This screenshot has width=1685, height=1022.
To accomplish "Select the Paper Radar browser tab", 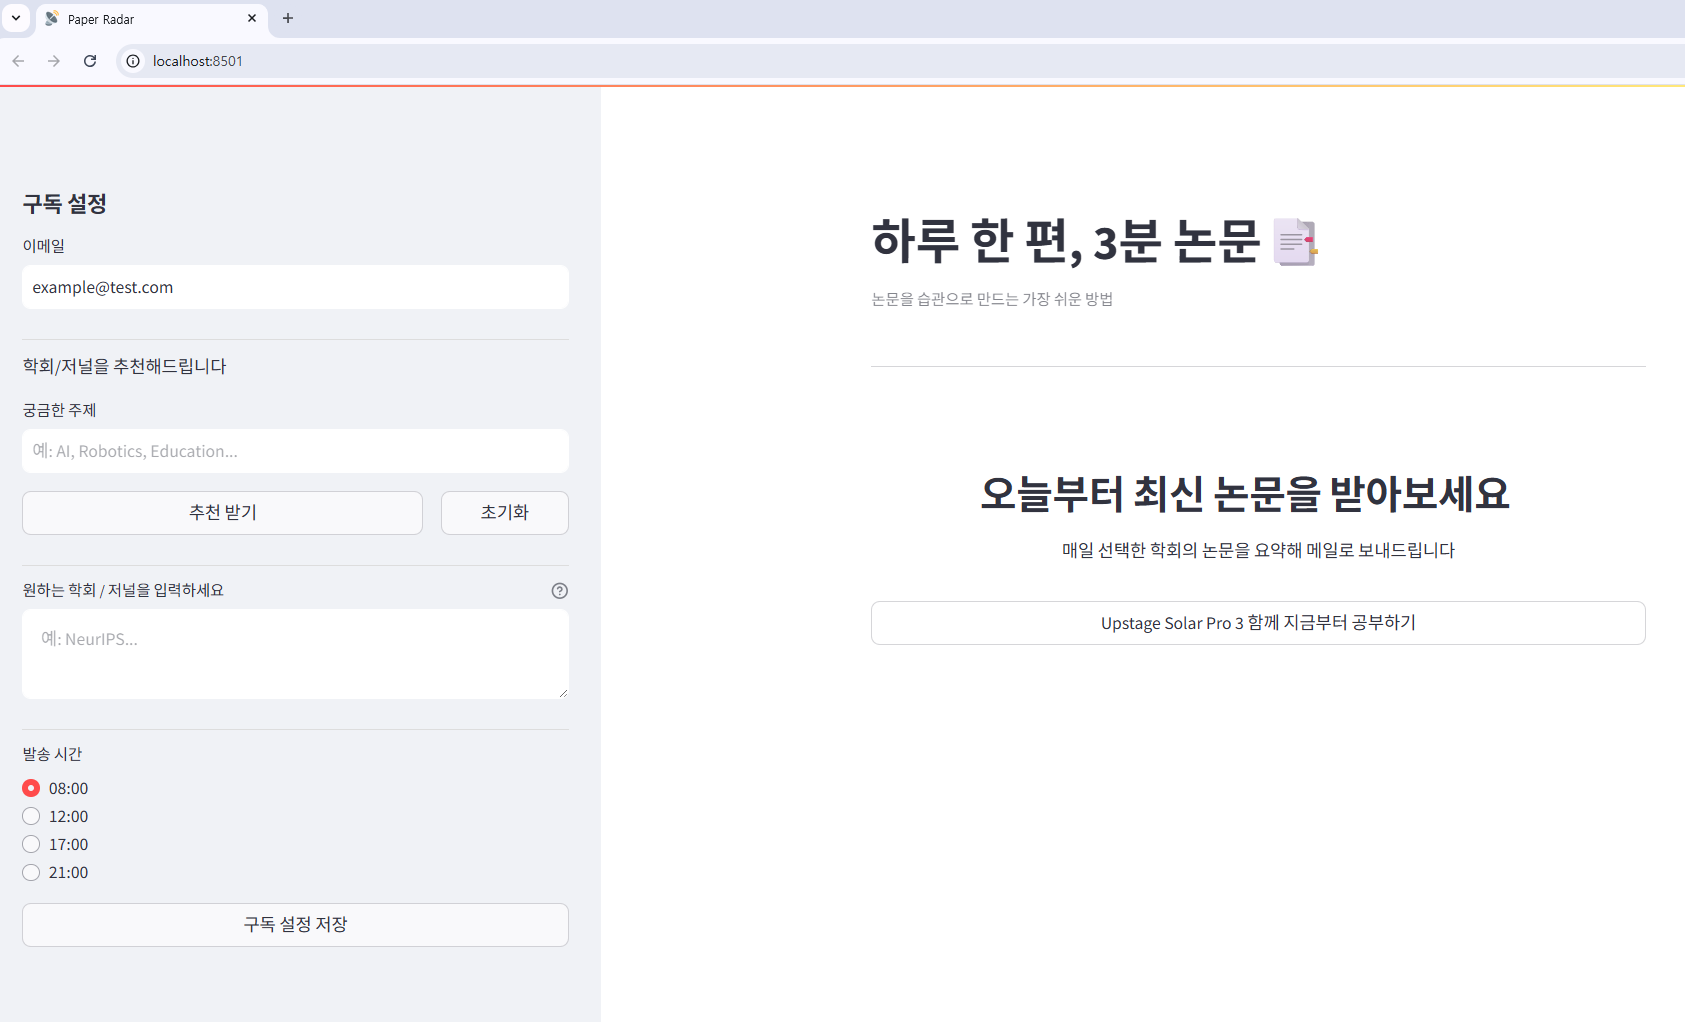I will click(x=152, y=19).
